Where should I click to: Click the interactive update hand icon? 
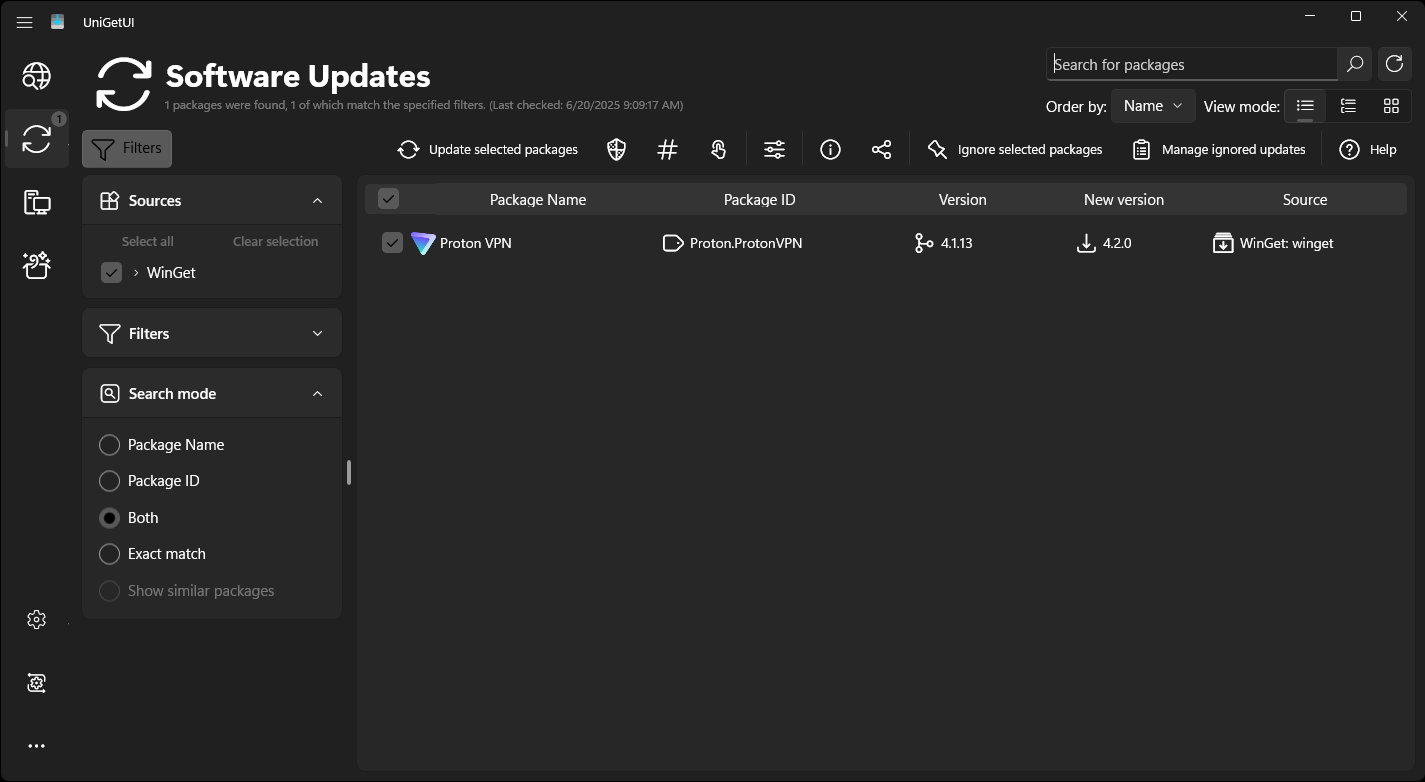pos(719,149)
